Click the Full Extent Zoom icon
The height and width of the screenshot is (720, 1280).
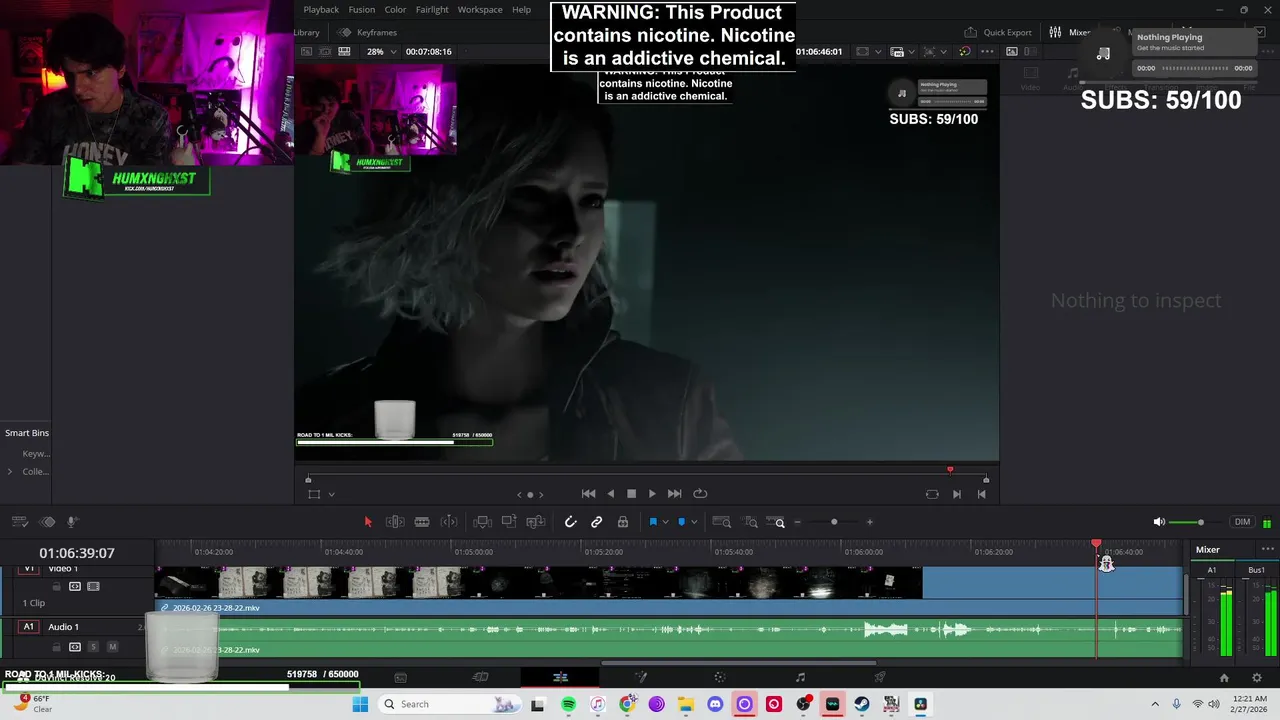pos(721,522)
